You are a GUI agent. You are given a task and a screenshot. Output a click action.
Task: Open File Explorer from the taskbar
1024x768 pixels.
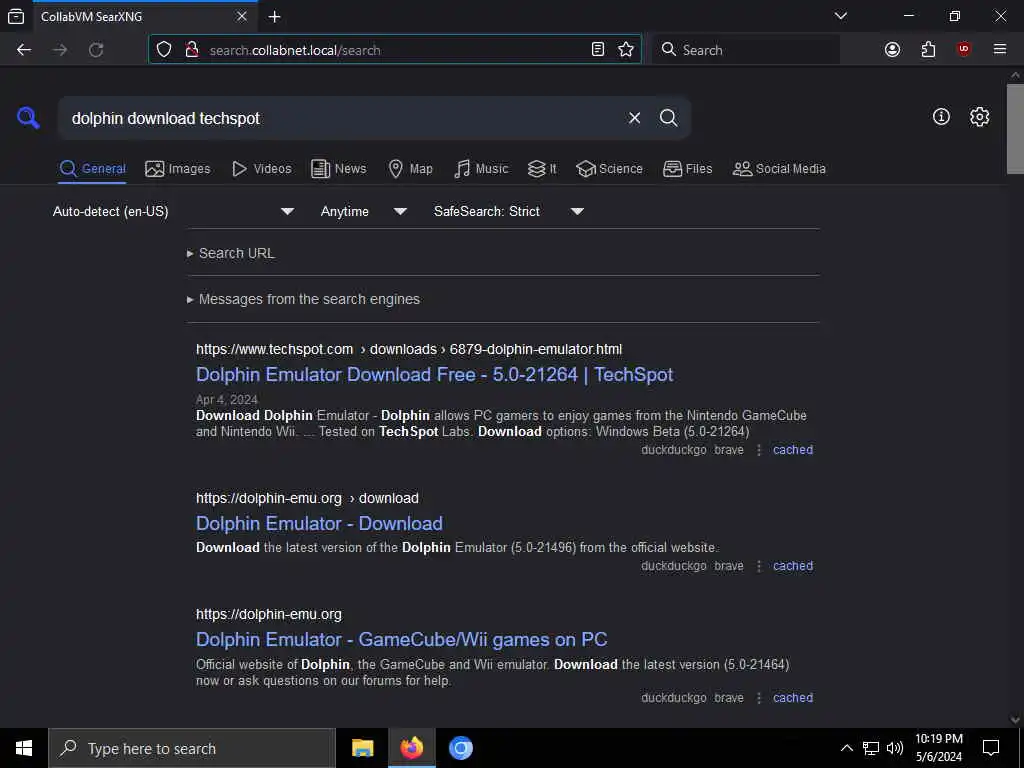(362, 748)
